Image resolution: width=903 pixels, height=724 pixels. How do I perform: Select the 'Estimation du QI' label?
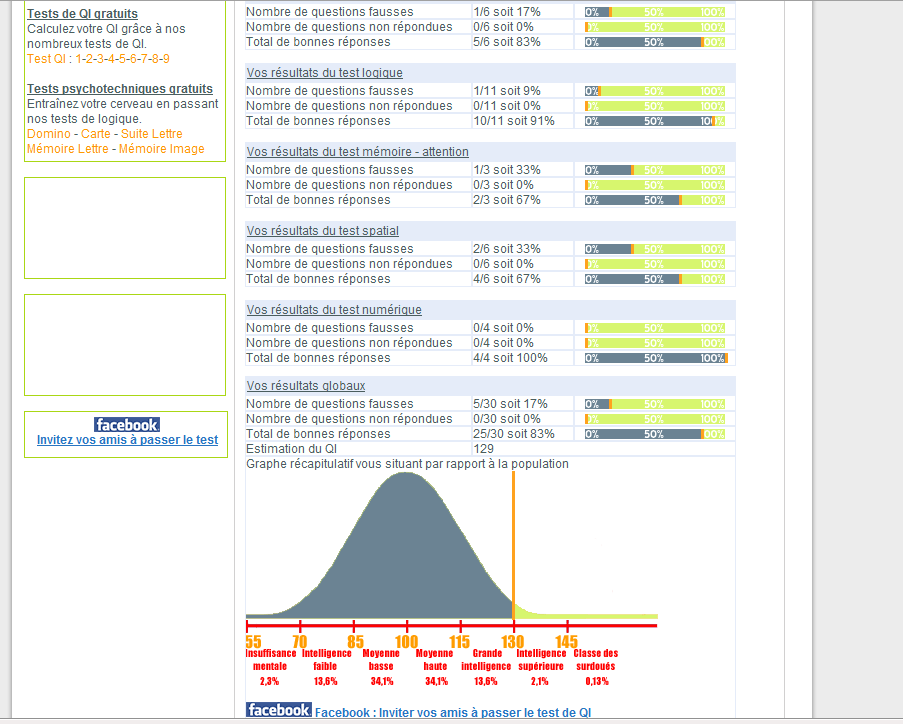pos(291,449)
